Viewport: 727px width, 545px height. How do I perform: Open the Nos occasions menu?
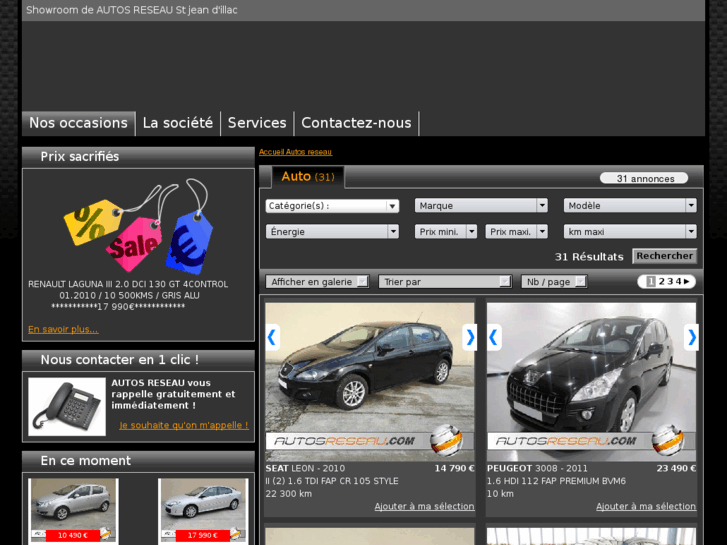pos(78,123)
